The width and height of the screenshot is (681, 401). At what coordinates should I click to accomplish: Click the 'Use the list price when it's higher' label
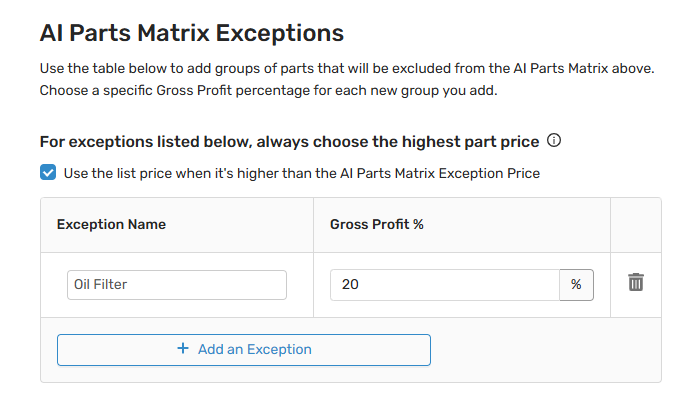200,173
